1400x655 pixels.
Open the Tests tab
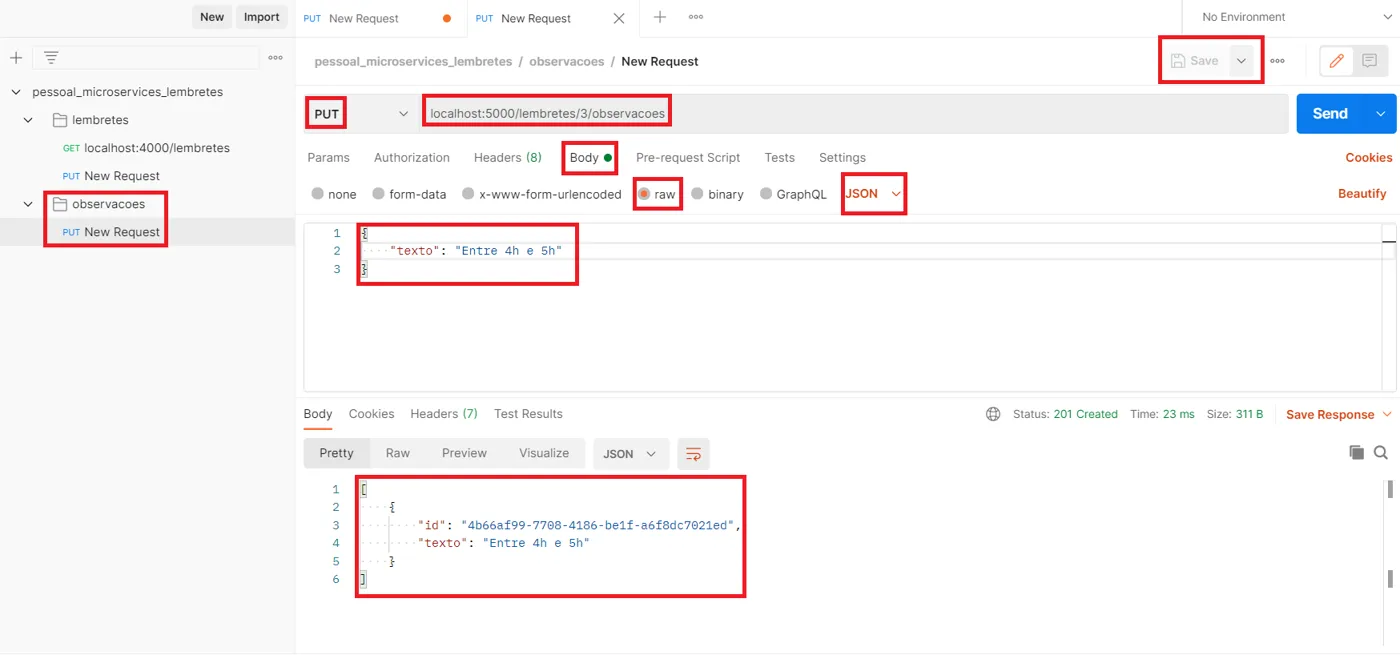(x=780, y=158)
